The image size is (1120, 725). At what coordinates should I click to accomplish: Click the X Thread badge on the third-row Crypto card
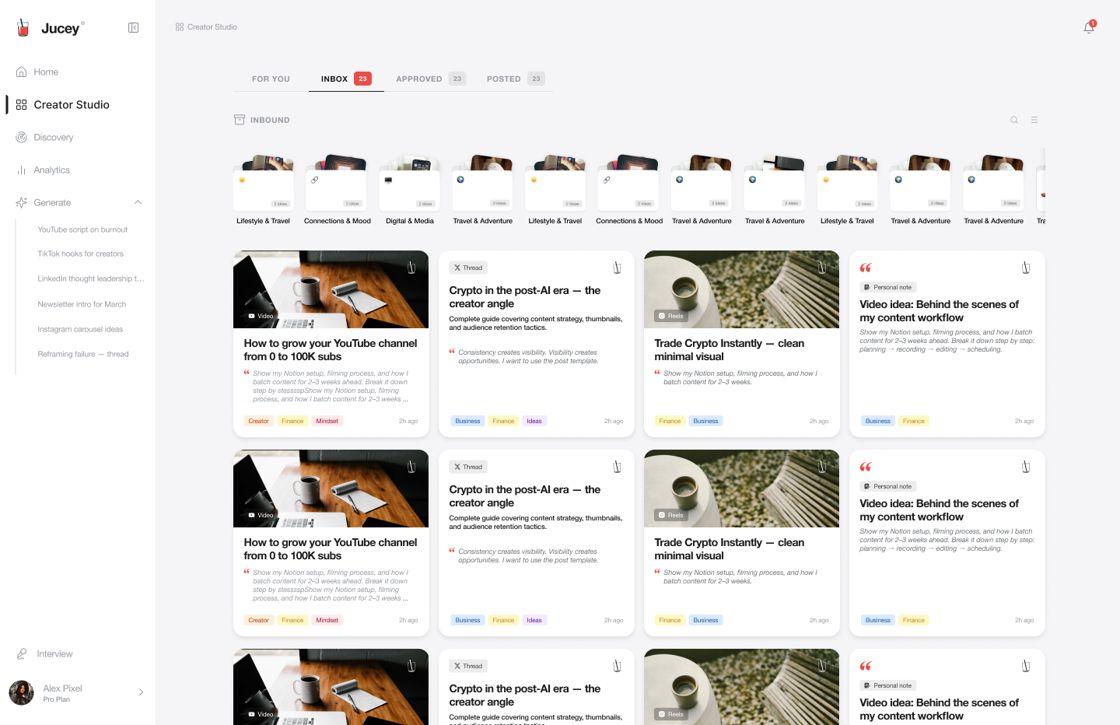[469, 666]
